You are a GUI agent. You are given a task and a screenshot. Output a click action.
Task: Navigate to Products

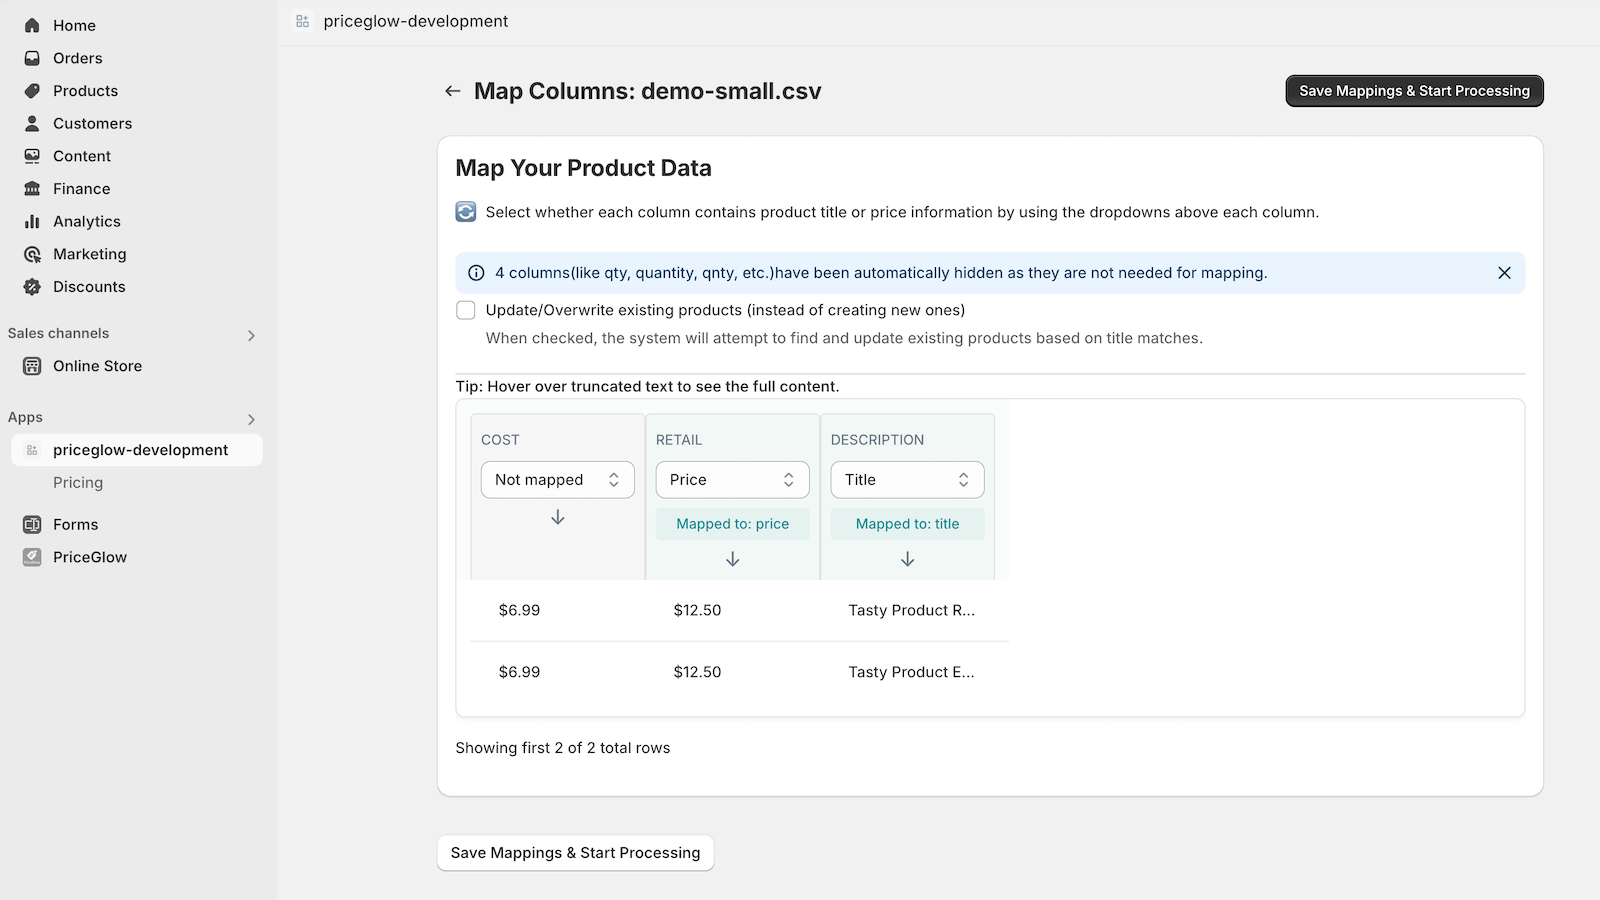point(84,90)
